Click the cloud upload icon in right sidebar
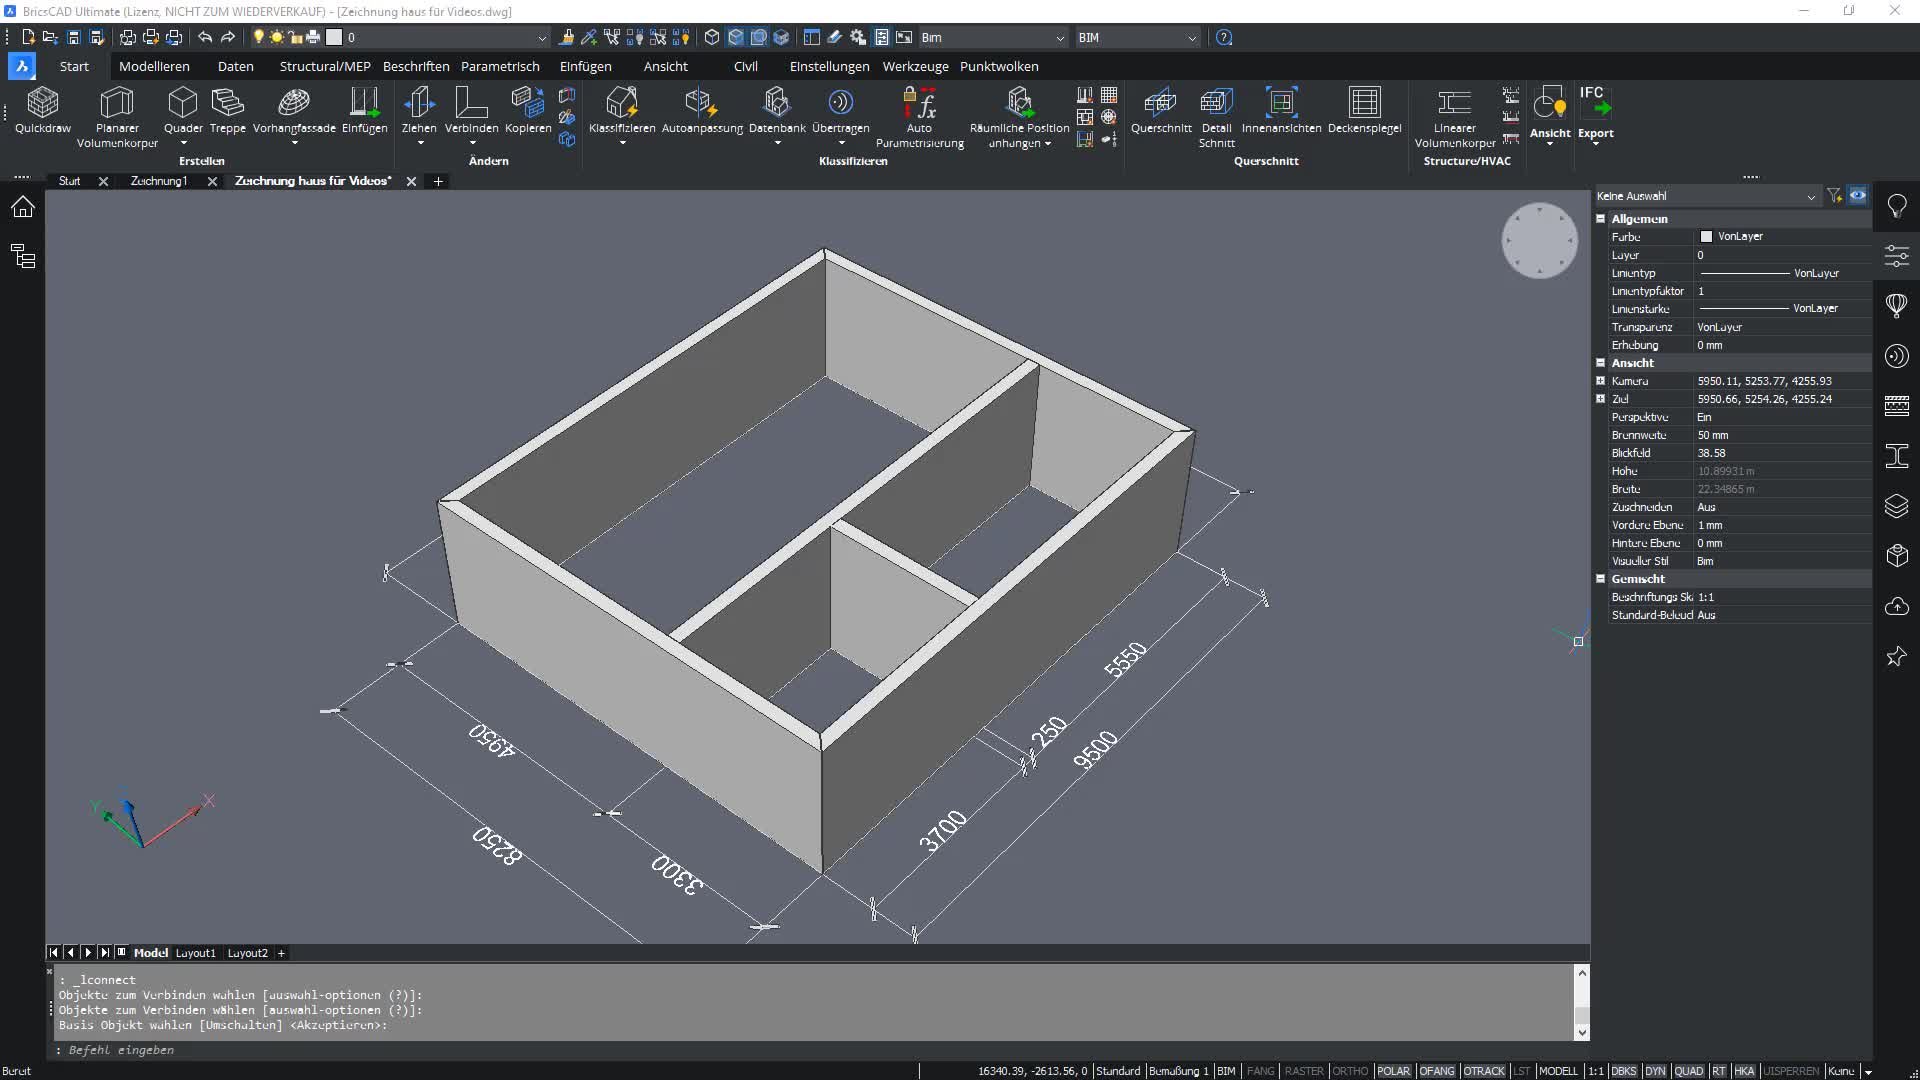This screenshot has width=1920, height=1080. (1897, 606)
